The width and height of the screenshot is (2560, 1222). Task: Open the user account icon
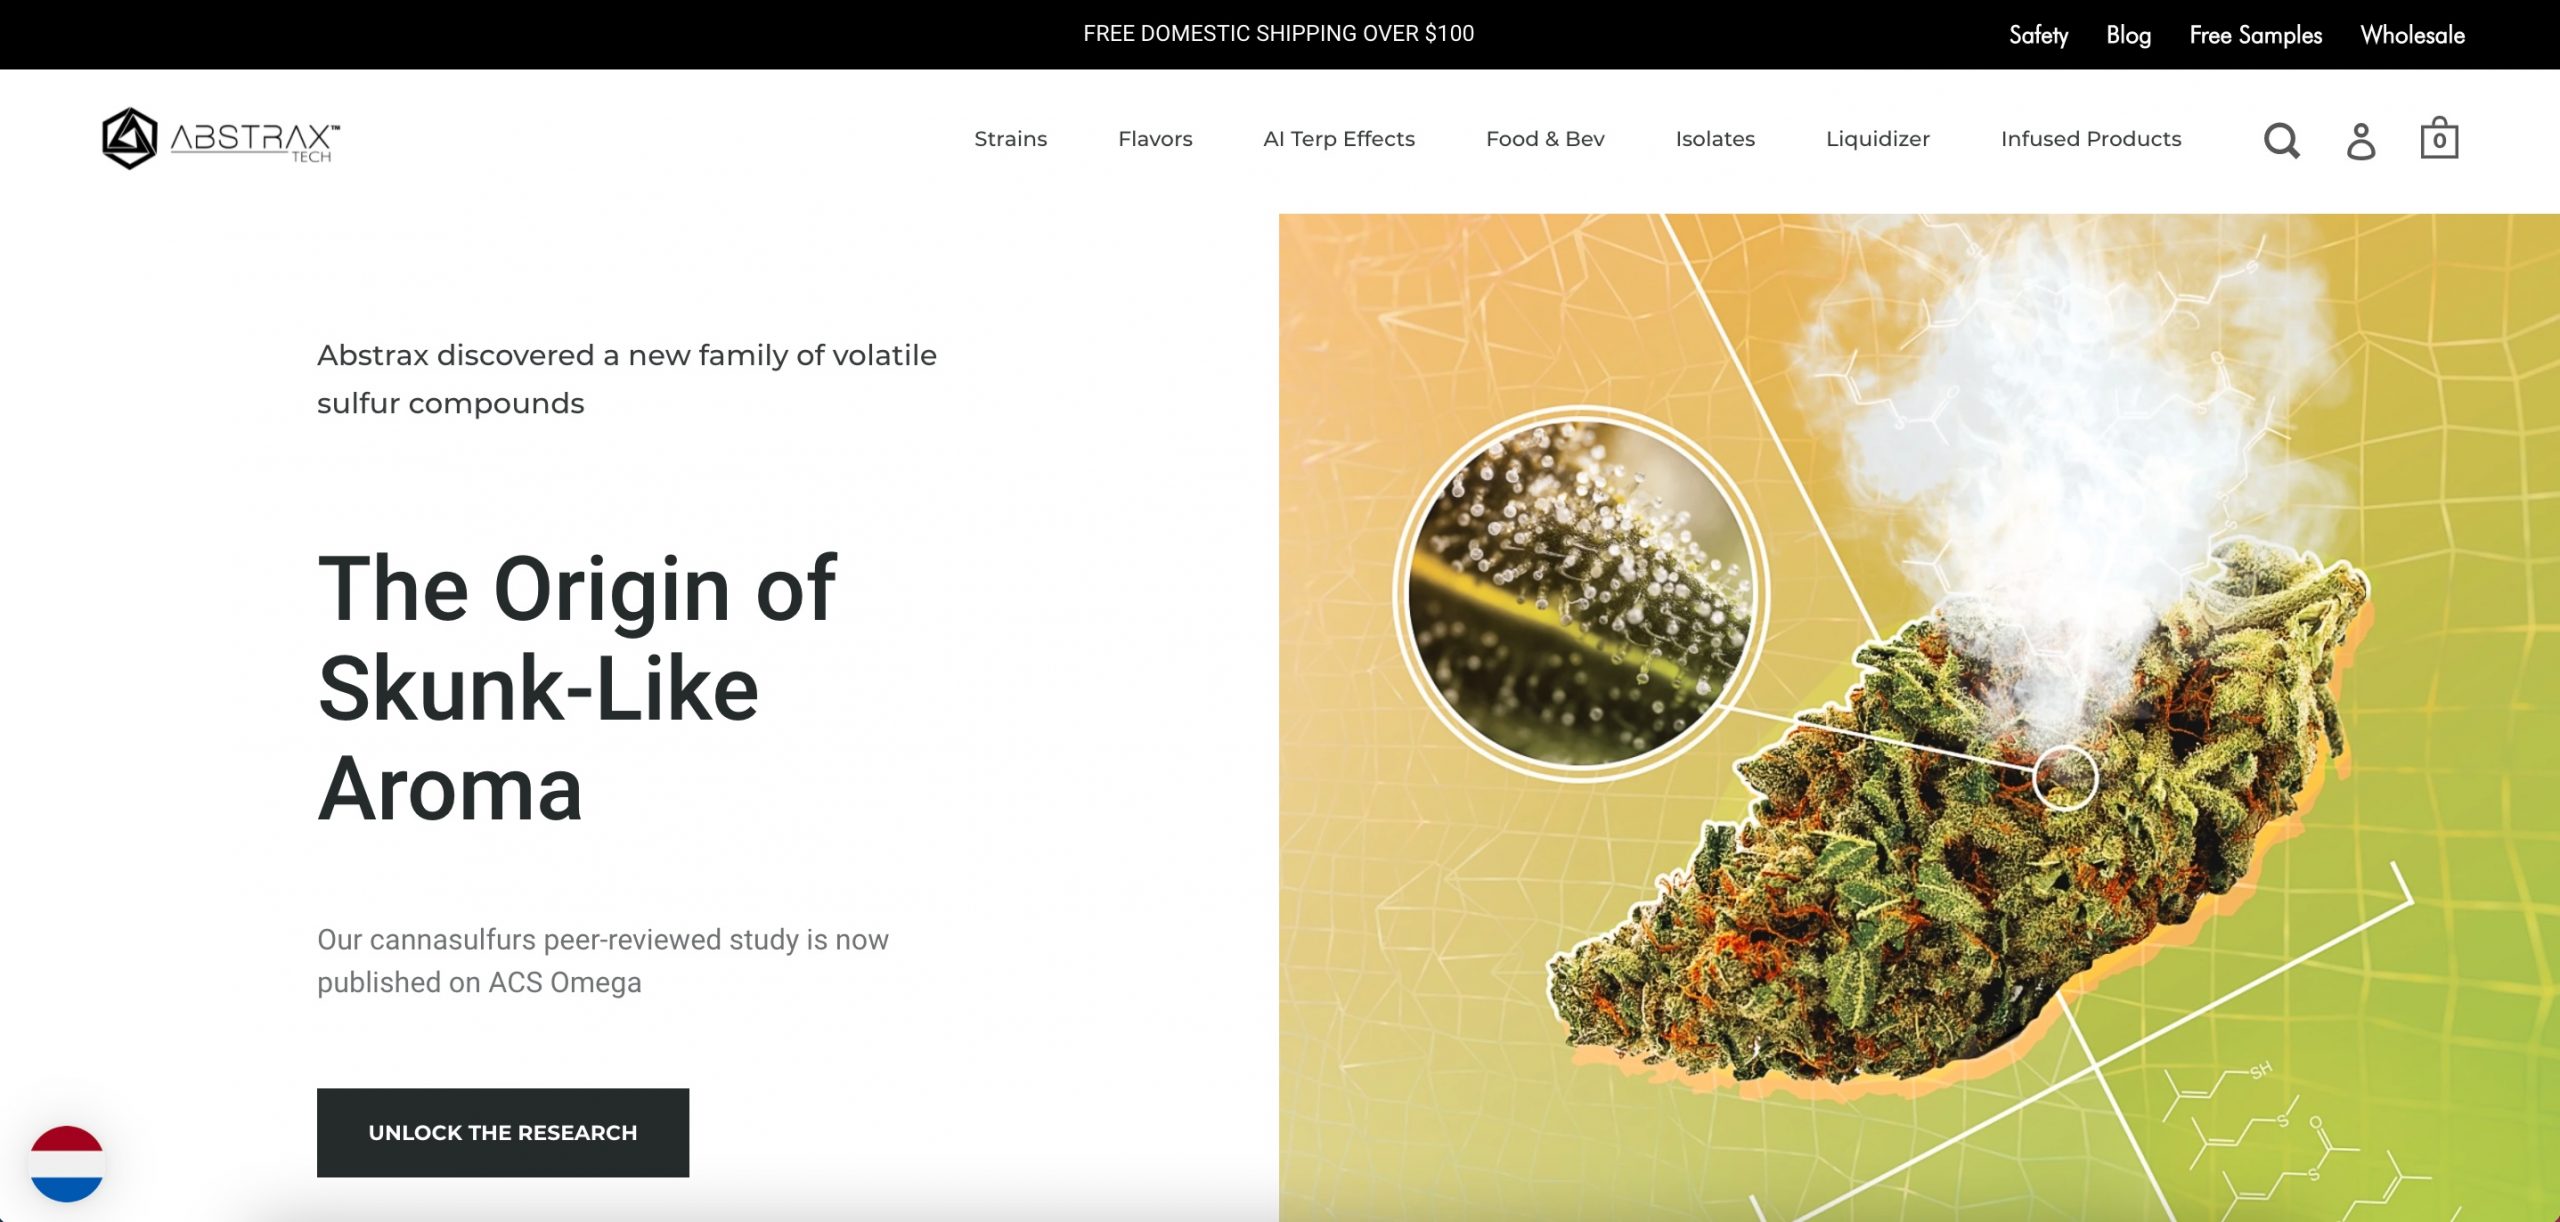(2361, 140)
